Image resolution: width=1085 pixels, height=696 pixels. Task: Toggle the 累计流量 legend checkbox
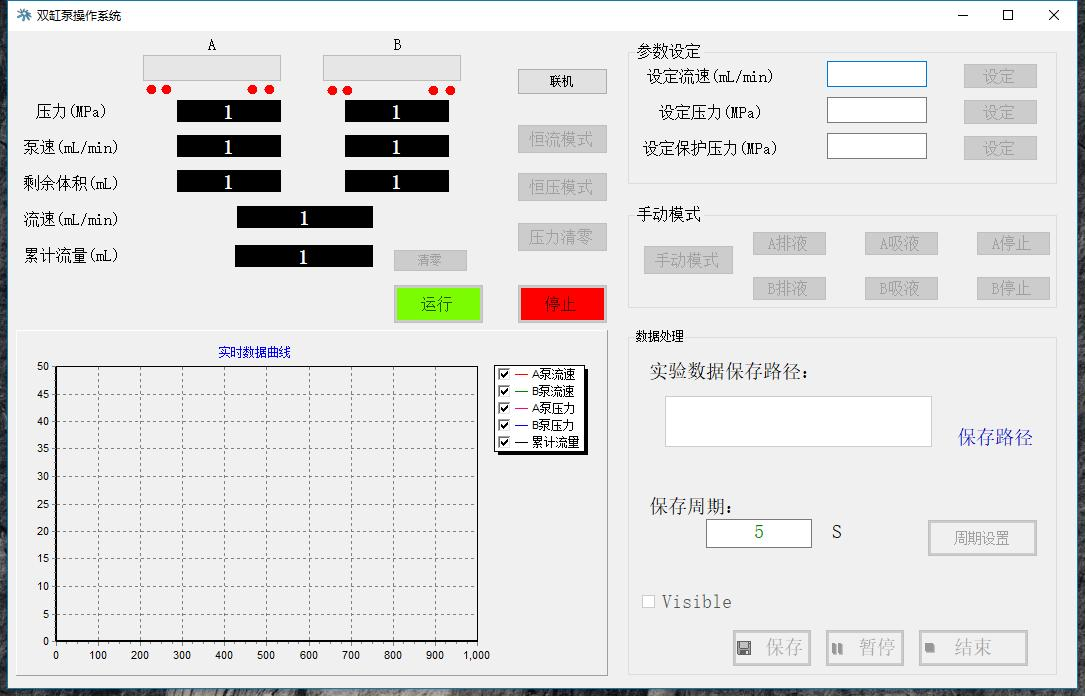[x=504, y=441]
